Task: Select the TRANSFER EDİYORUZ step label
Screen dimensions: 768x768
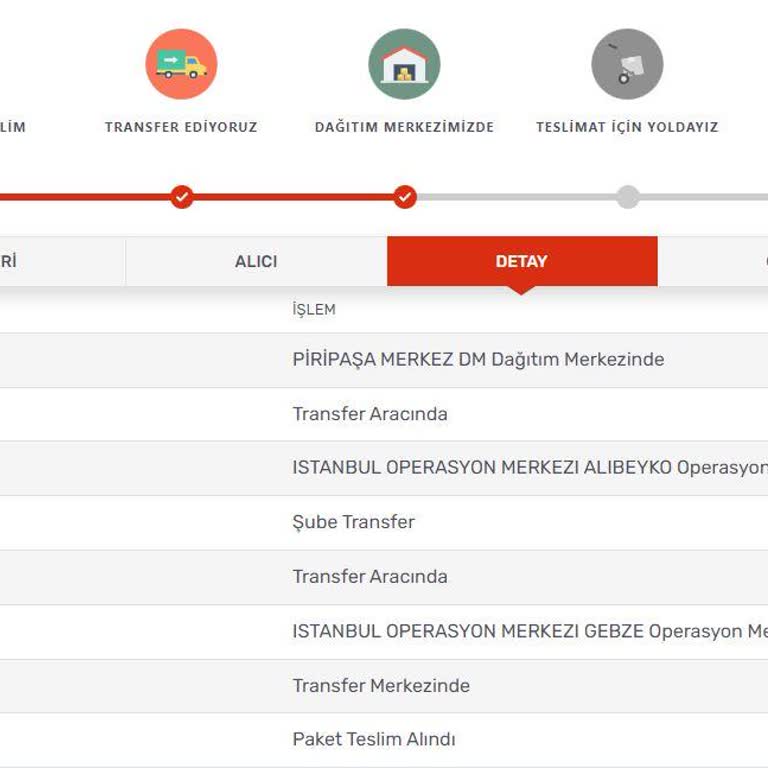Action: tap(181, 127)
